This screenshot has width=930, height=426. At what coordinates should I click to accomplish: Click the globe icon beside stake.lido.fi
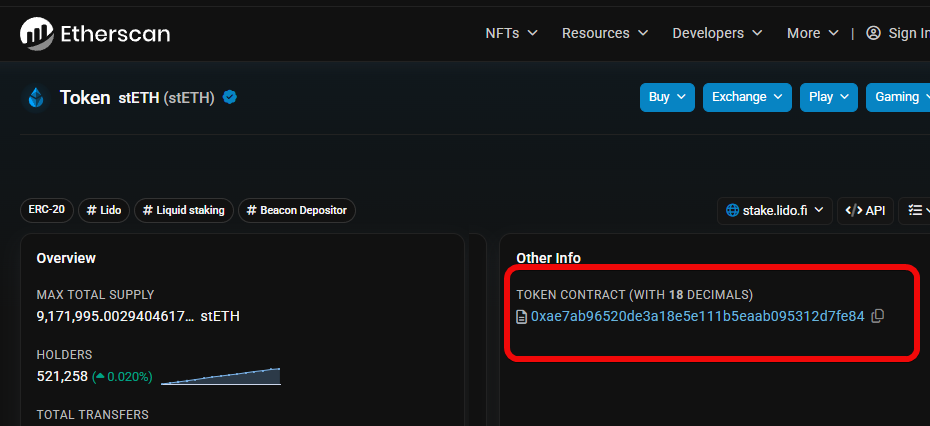pos(732,210)
